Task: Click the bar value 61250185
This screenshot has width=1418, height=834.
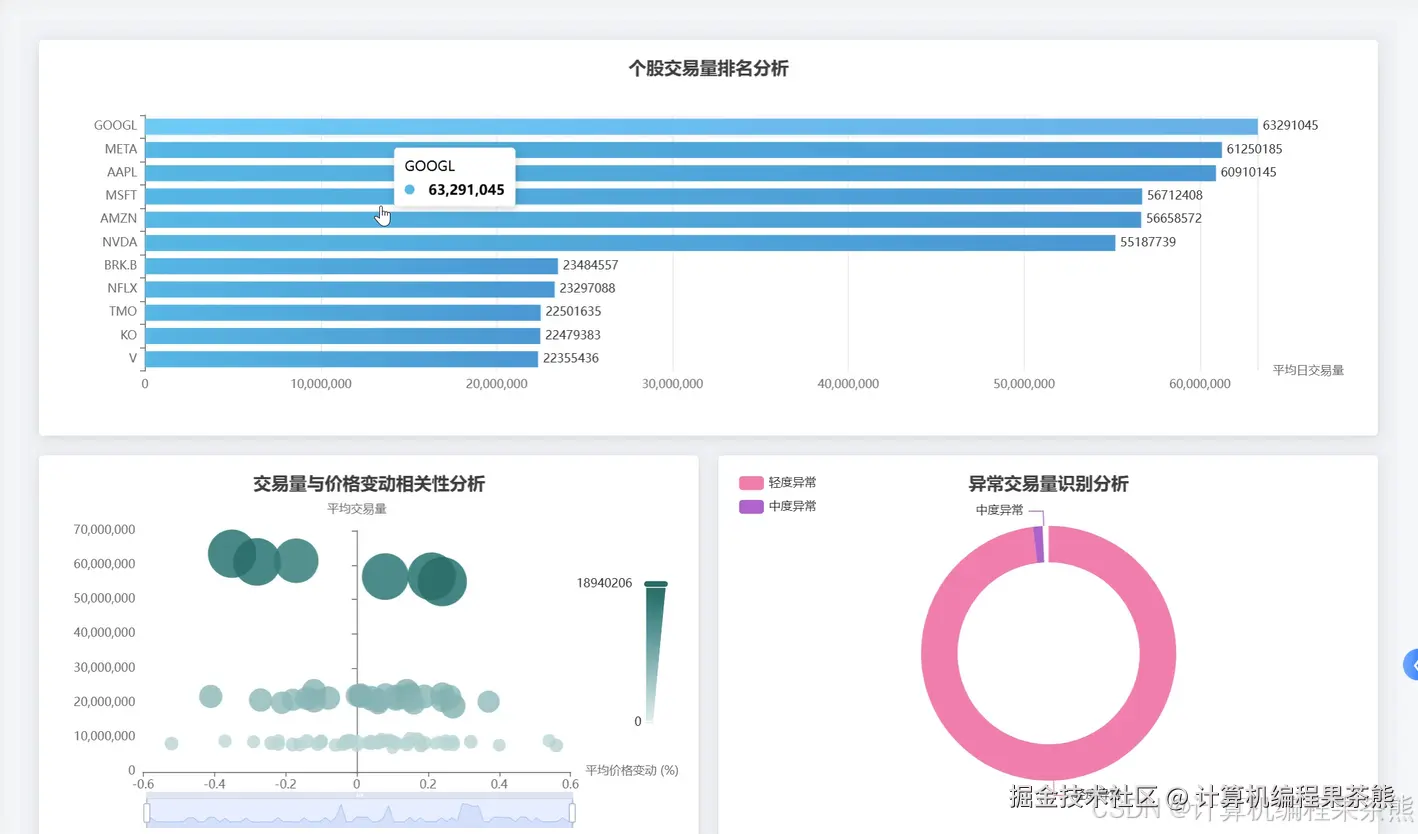Action: pos(1254,149)
